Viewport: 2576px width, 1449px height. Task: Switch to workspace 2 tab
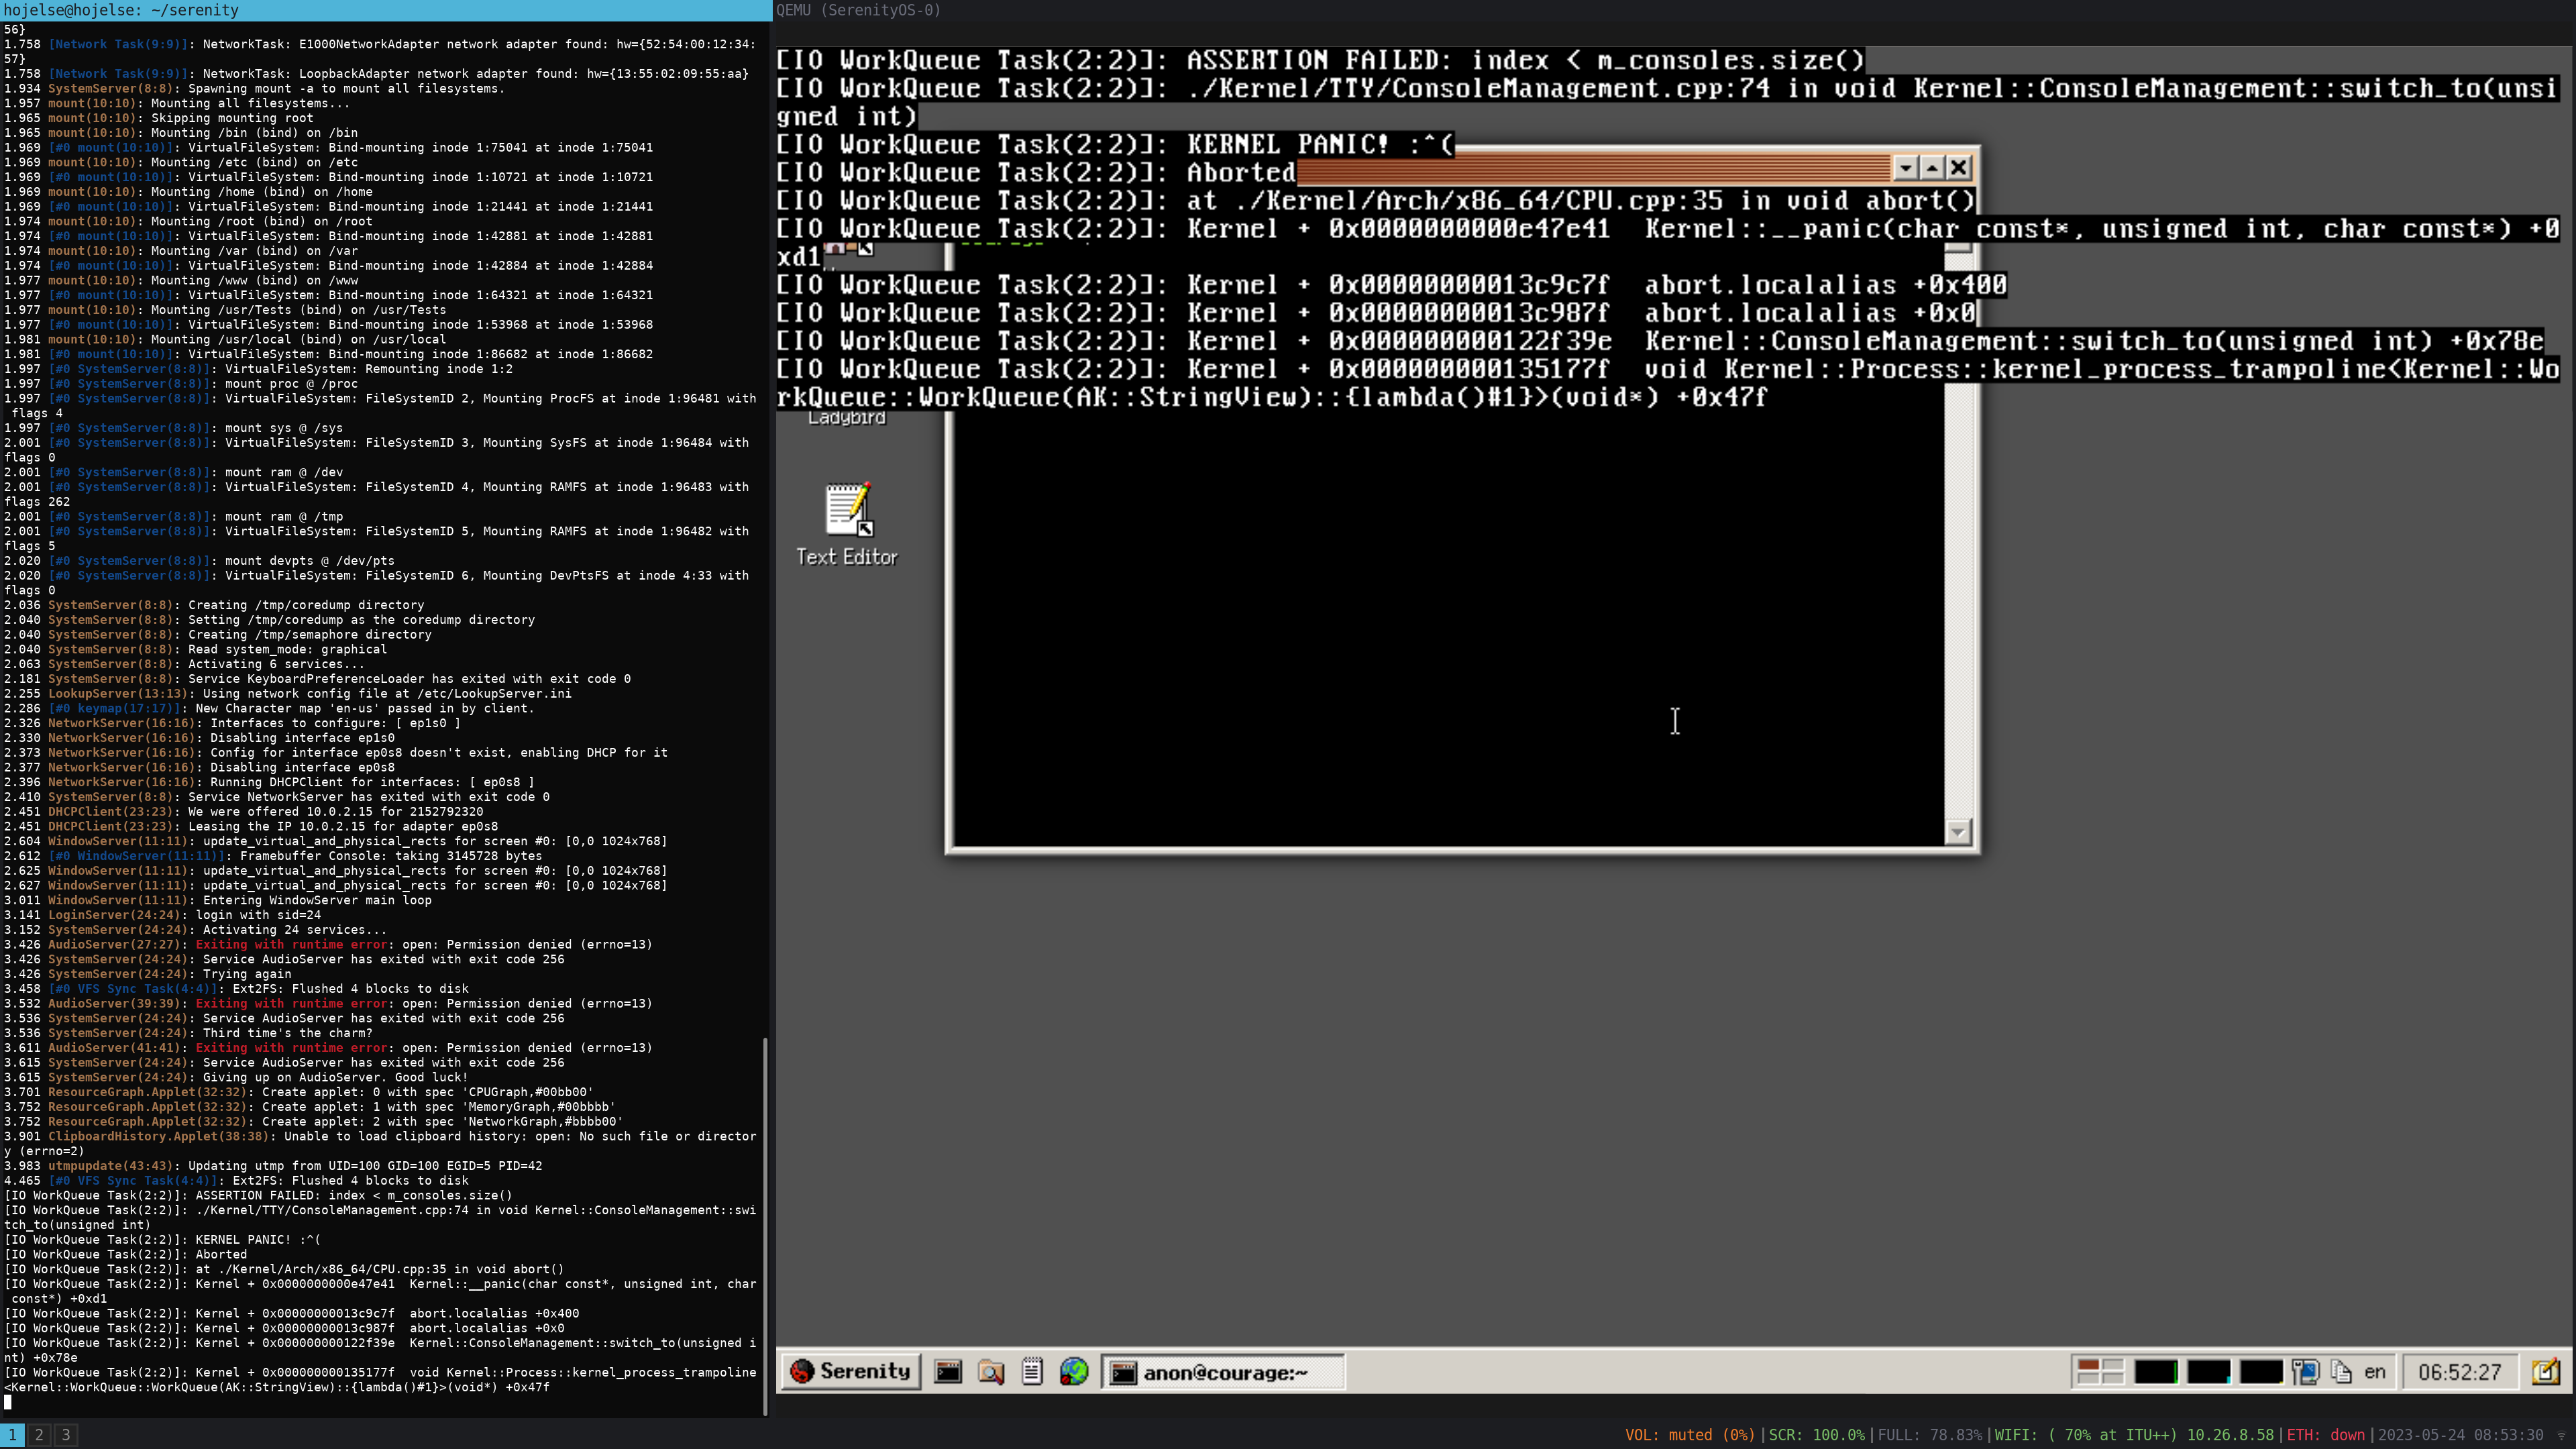(38, 1434)
